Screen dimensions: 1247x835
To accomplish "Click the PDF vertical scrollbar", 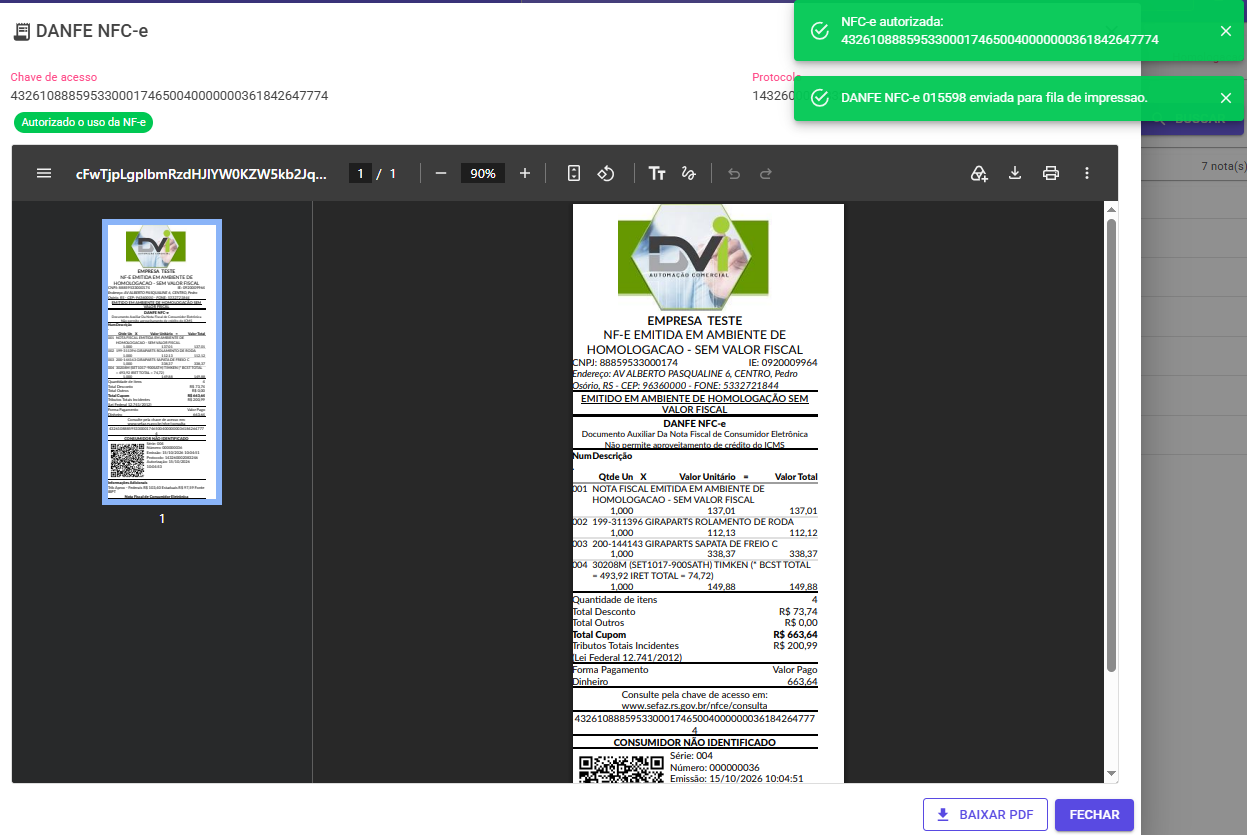I will tap(1111, 445).
